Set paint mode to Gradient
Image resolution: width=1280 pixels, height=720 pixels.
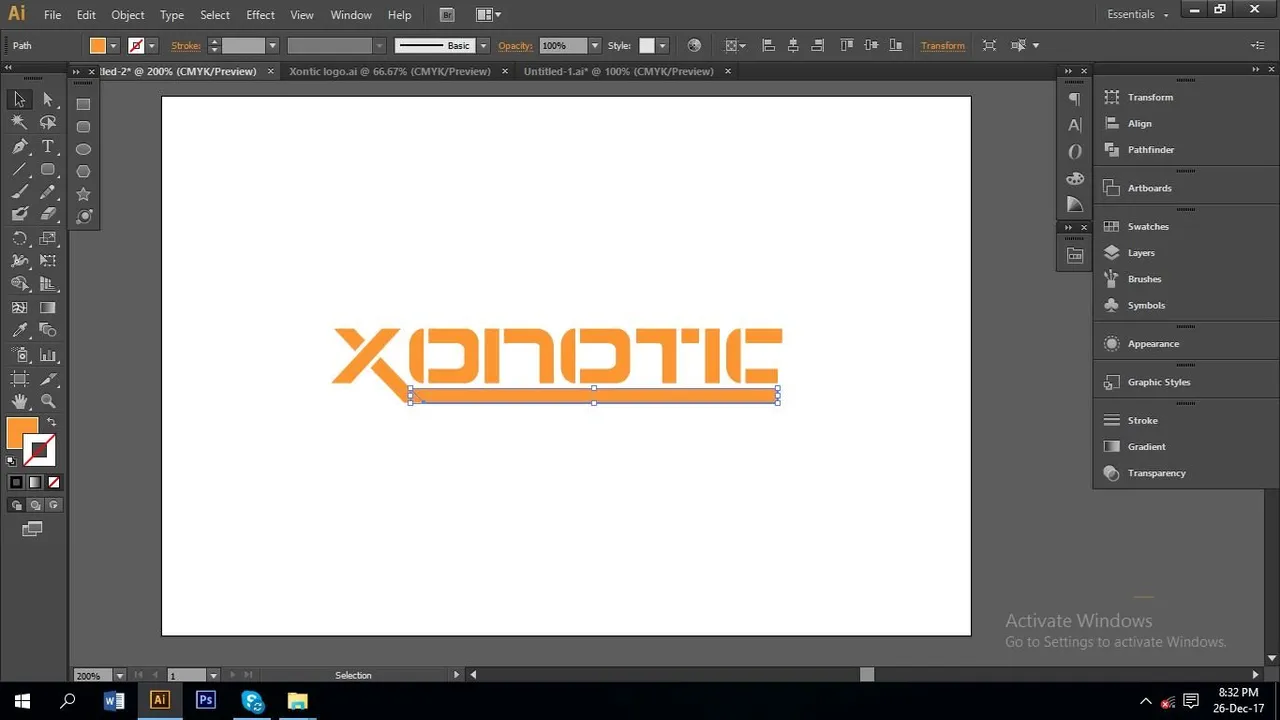click(x=35, y=482)
